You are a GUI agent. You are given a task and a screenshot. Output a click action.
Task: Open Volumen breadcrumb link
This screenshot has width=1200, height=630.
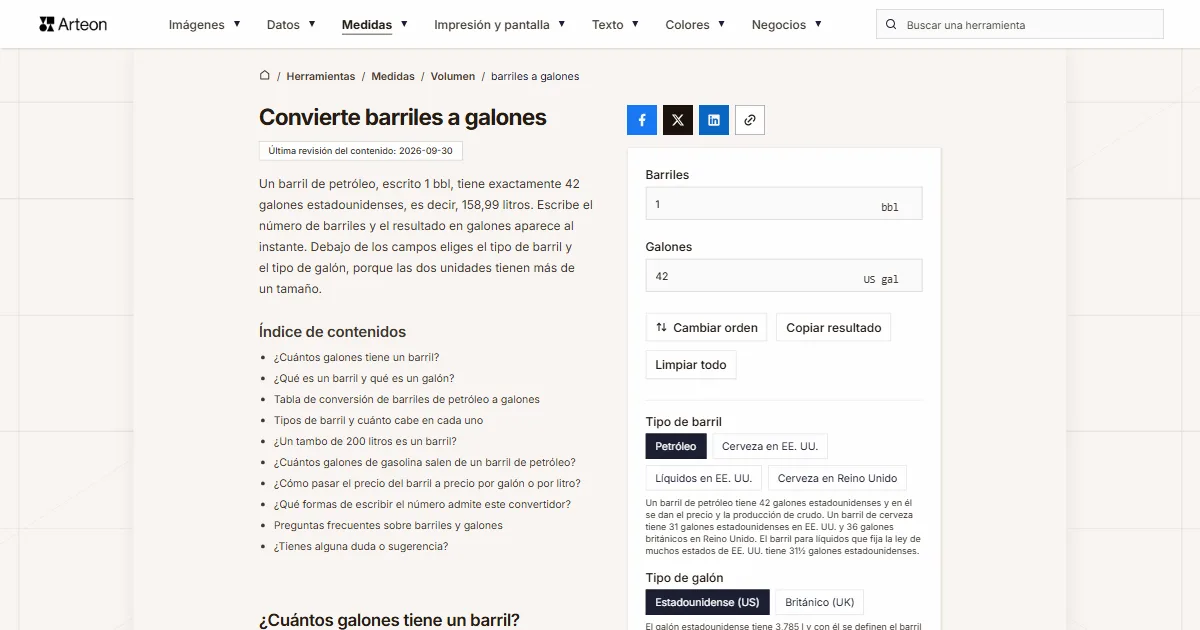(x=453, y=76)
